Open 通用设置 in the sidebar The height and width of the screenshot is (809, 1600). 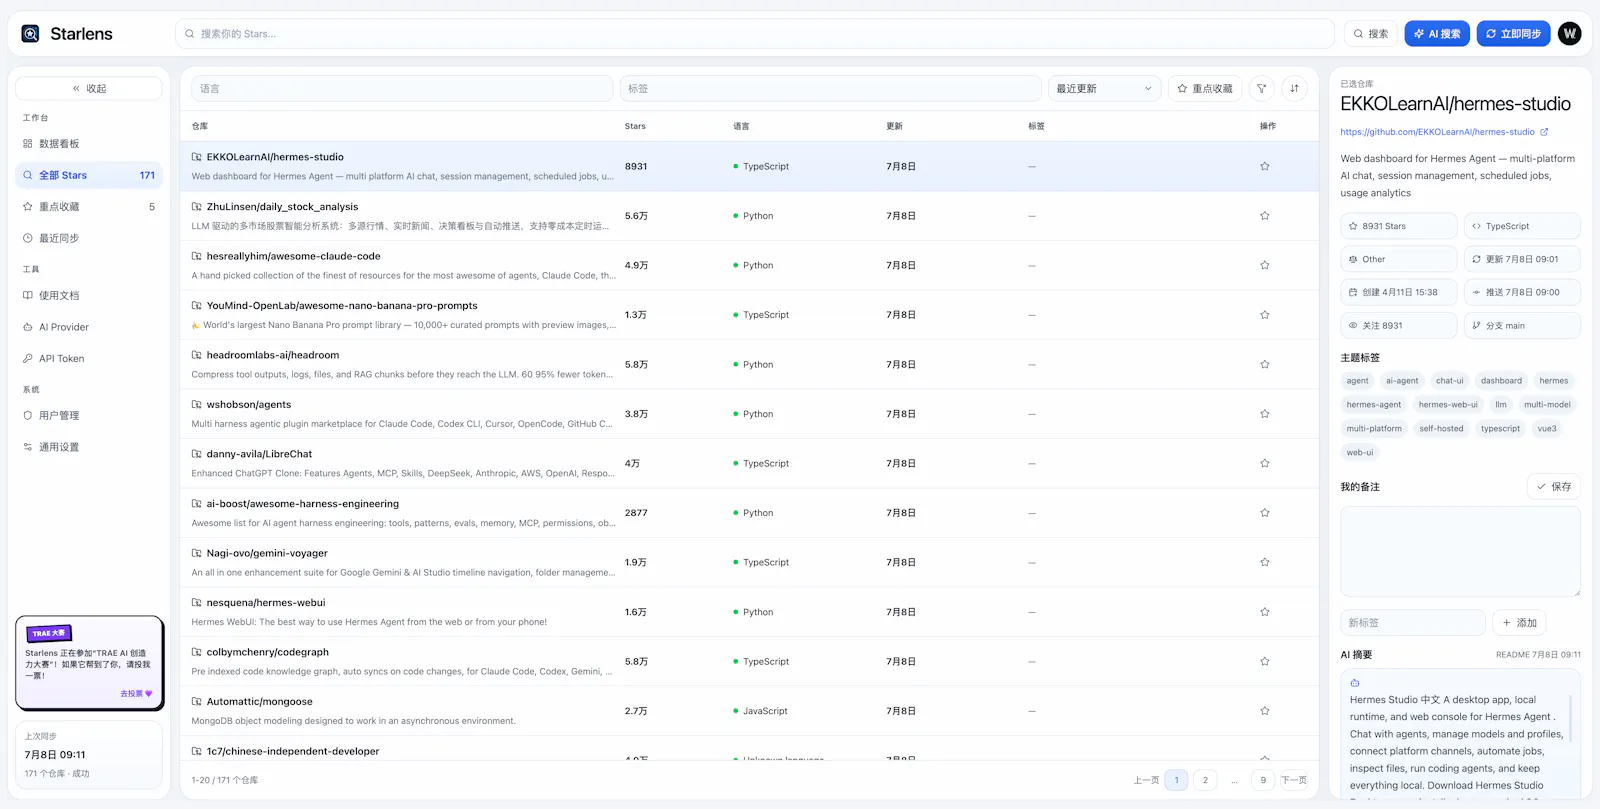(89, 448)
